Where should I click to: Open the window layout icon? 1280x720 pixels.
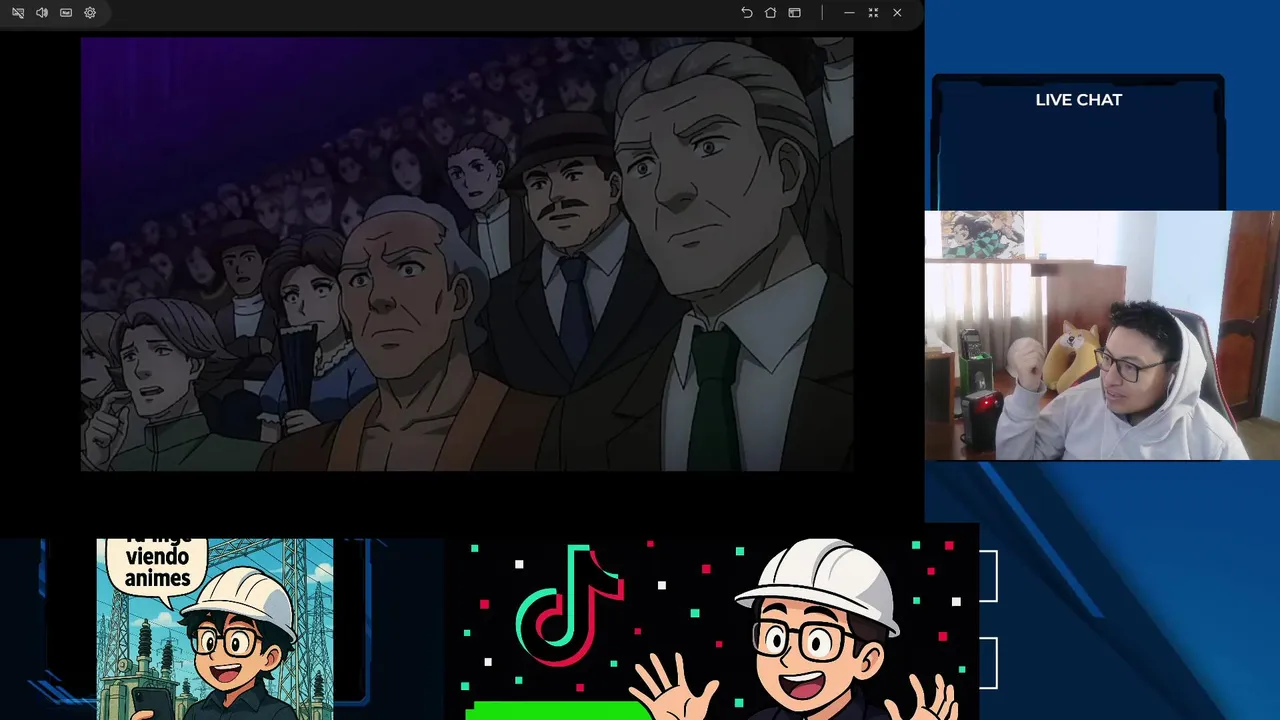[x=794, y=13]
